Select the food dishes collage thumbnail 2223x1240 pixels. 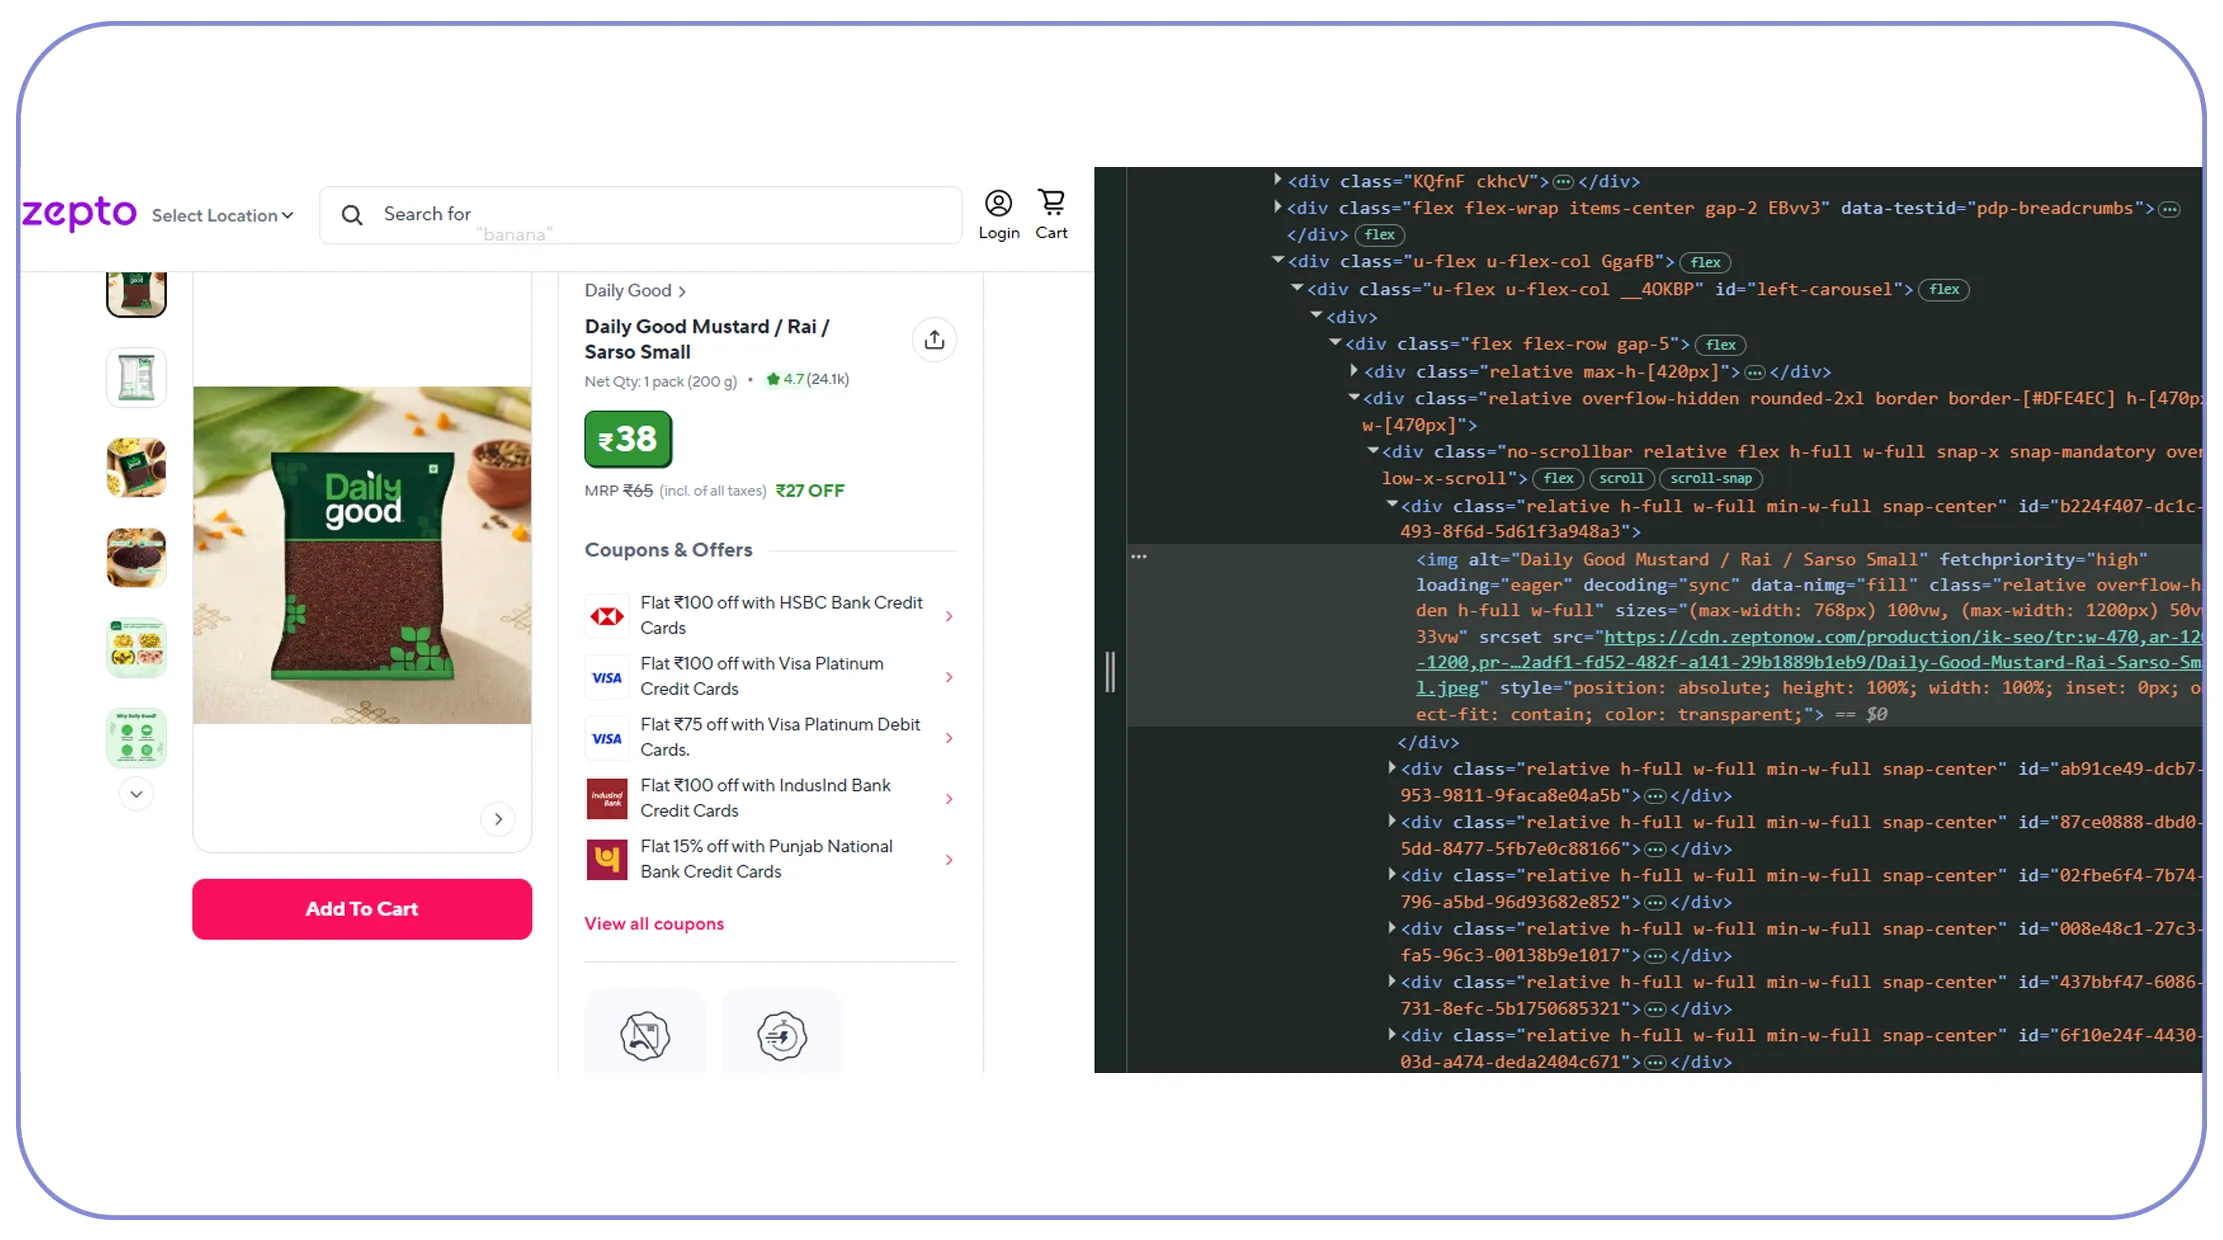(x=137, y=647)
